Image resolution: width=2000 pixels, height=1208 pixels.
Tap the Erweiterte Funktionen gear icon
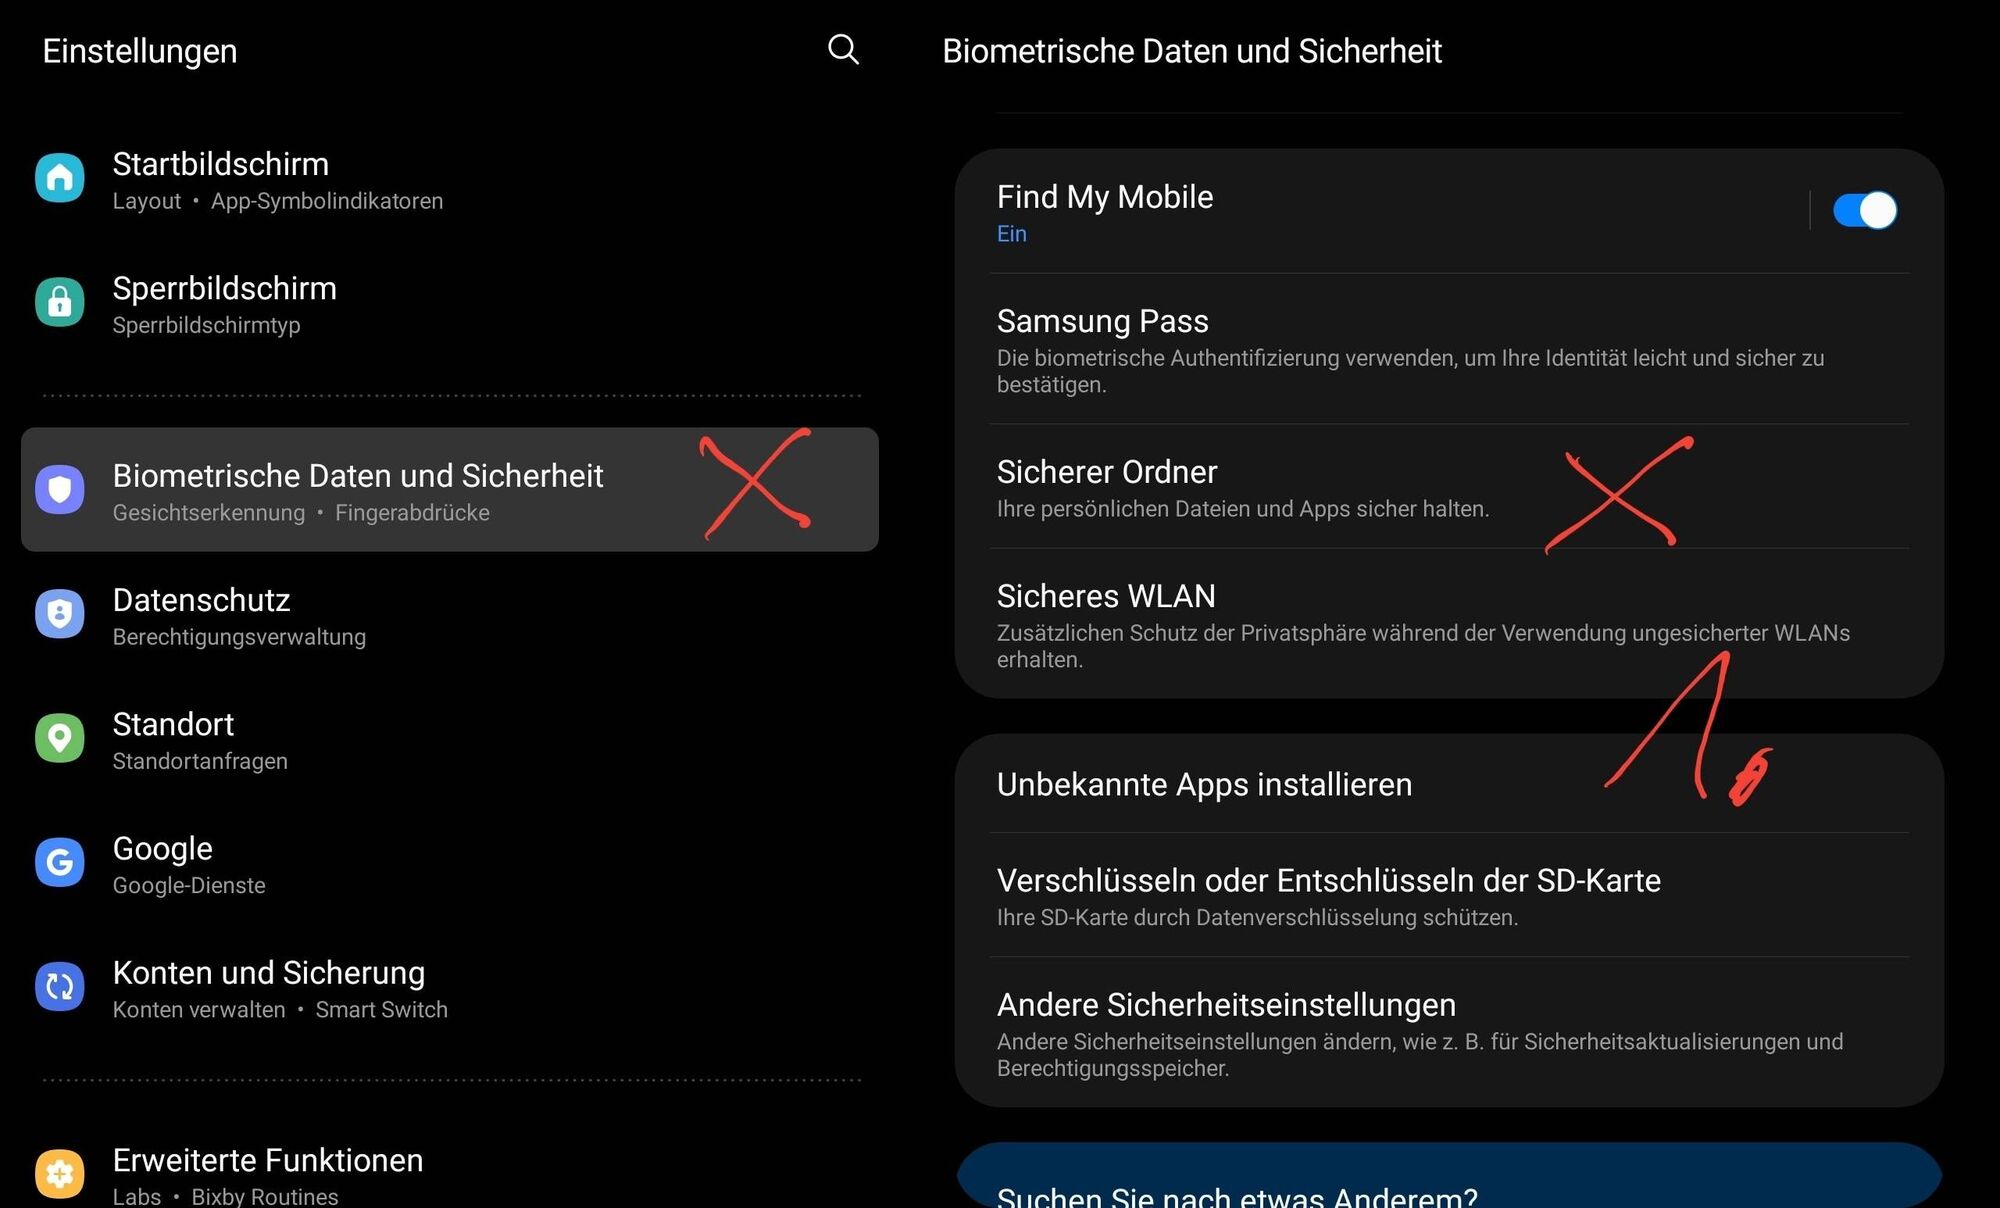[60, 1173]
